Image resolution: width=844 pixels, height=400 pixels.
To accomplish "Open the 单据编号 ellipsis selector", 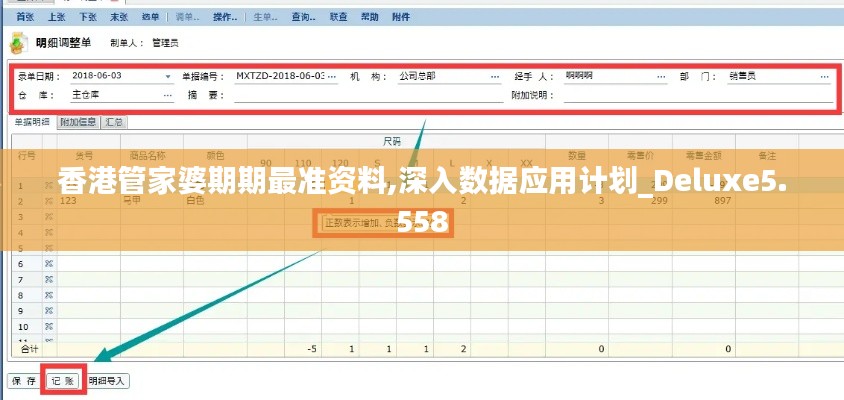I will tap(332, 77).
